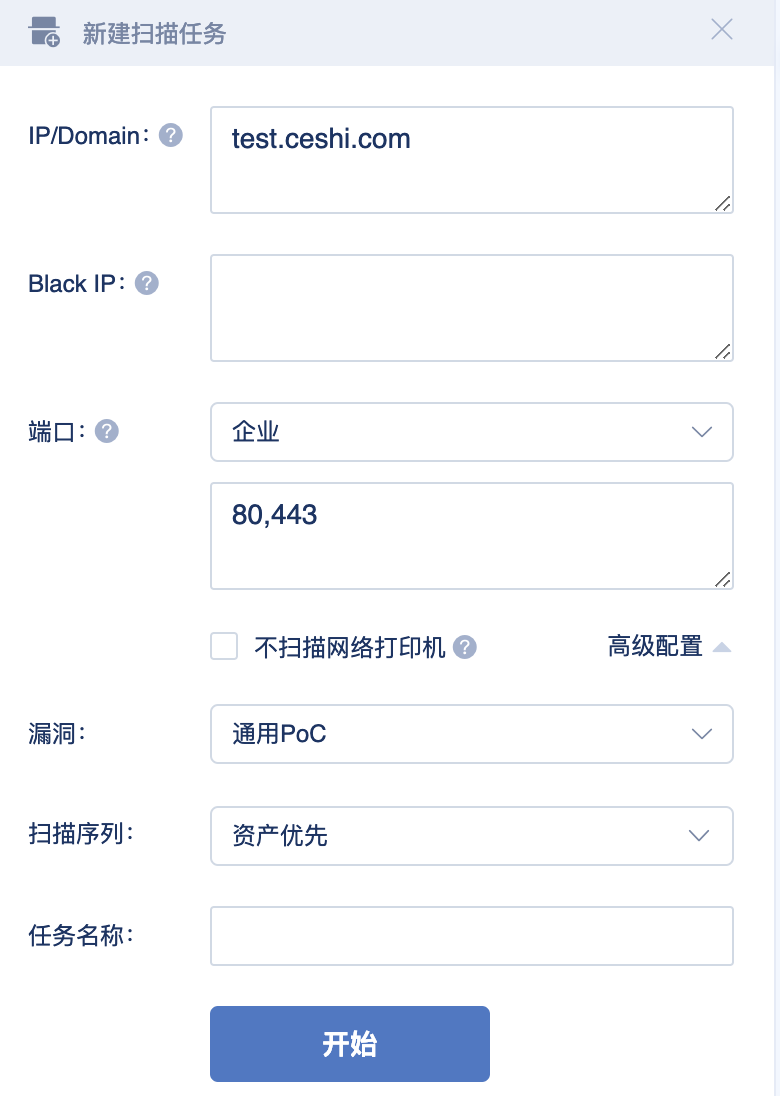Screen dimensions: 780x1096
Task: Click the chevron on the 资产优先 dropdown
Action: (x=699, y=835)
